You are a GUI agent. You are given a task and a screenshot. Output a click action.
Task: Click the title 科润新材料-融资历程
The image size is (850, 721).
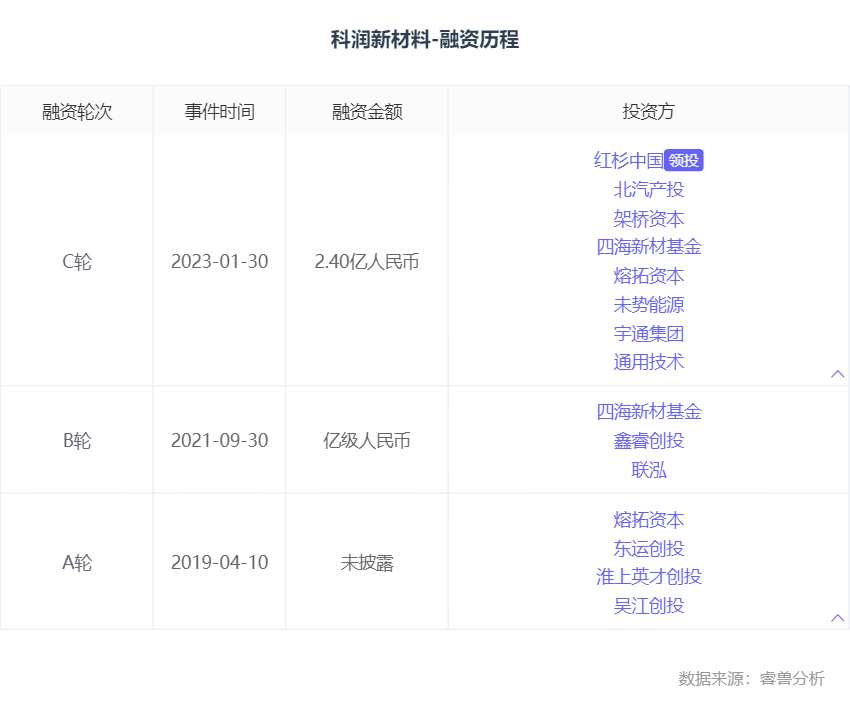[x=425, y=40]
